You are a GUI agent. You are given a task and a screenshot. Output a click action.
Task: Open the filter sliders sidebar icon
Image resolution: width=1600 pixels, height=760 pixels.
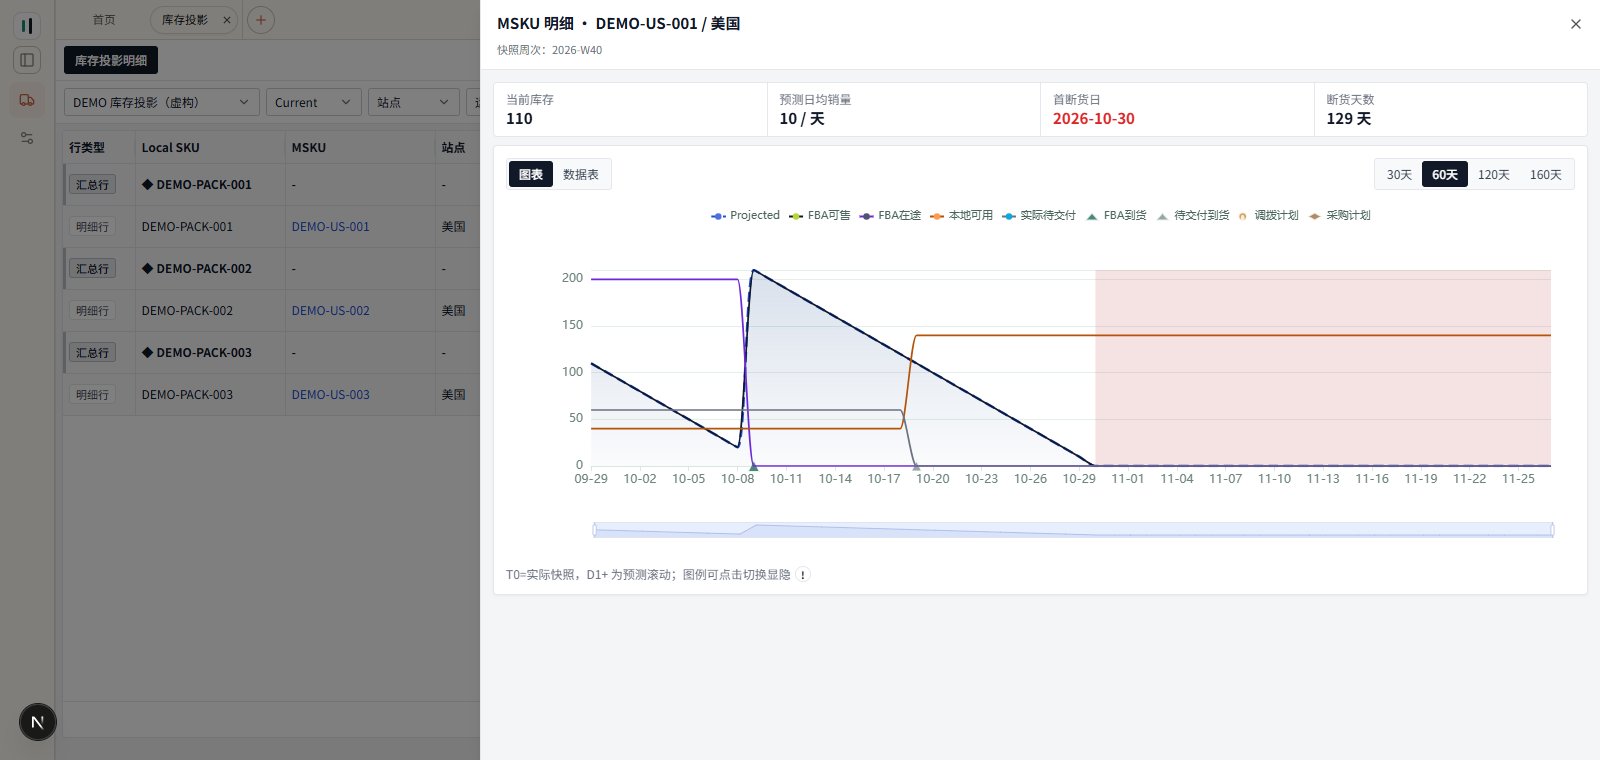[x=27, y=138]
